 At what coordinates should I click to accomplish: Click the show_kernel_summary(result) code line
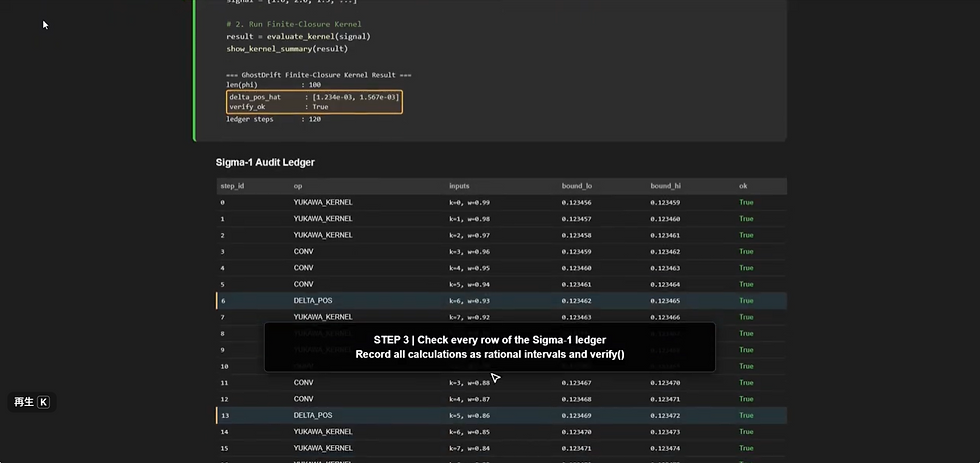[x=287, y=48]
